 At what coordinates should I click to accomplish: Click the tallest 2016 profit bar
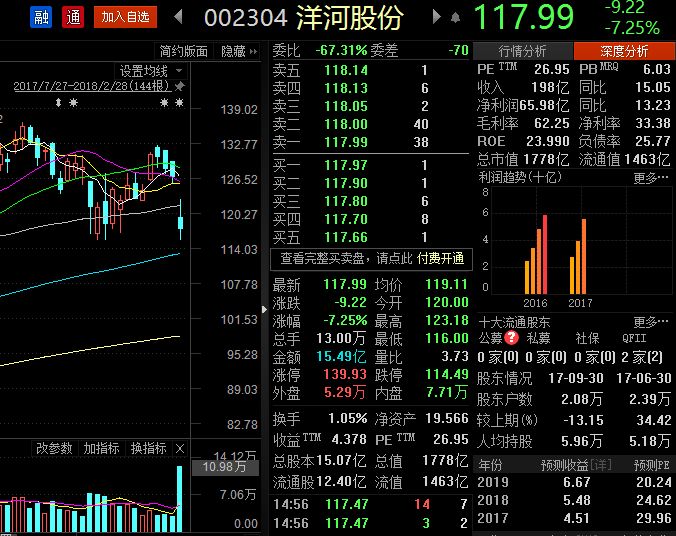[x=545, y=254]
